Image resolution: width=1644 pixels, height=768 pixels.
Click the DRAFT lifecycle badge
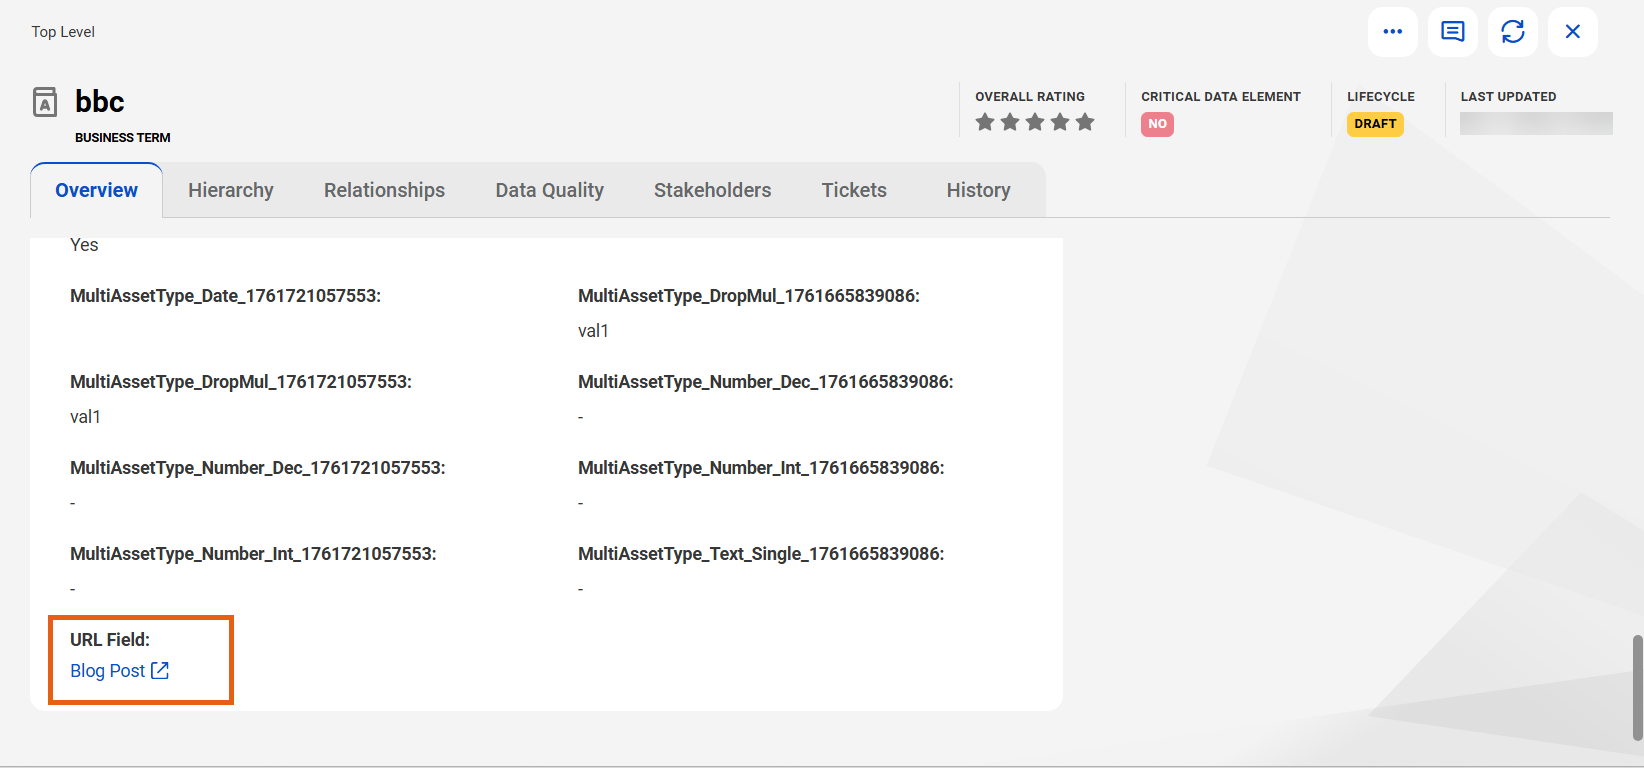tap(1375, 124)
